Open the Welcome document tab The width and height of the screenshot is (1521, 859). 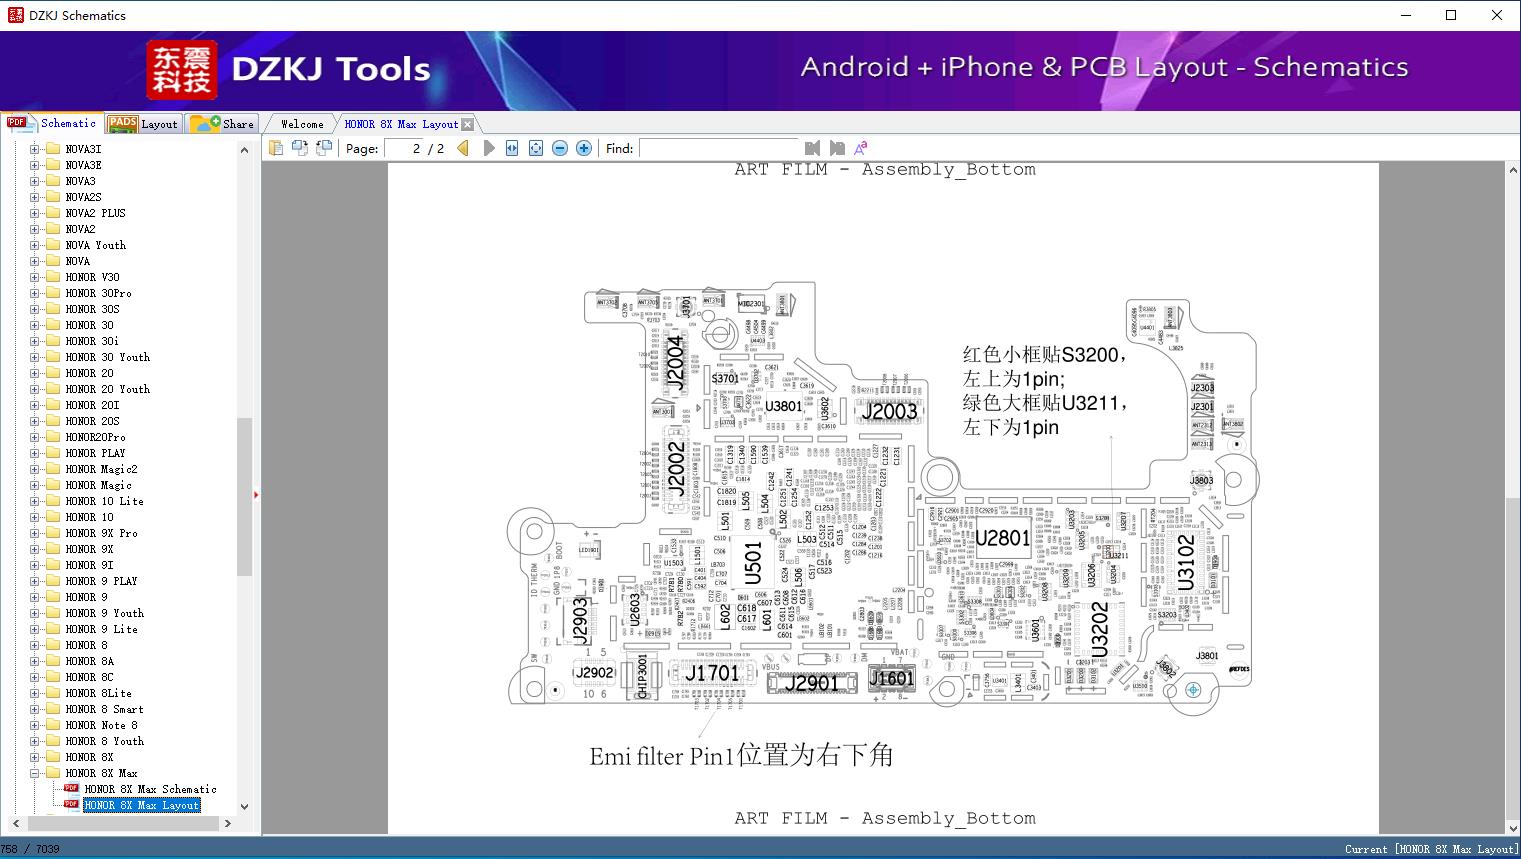302,124
